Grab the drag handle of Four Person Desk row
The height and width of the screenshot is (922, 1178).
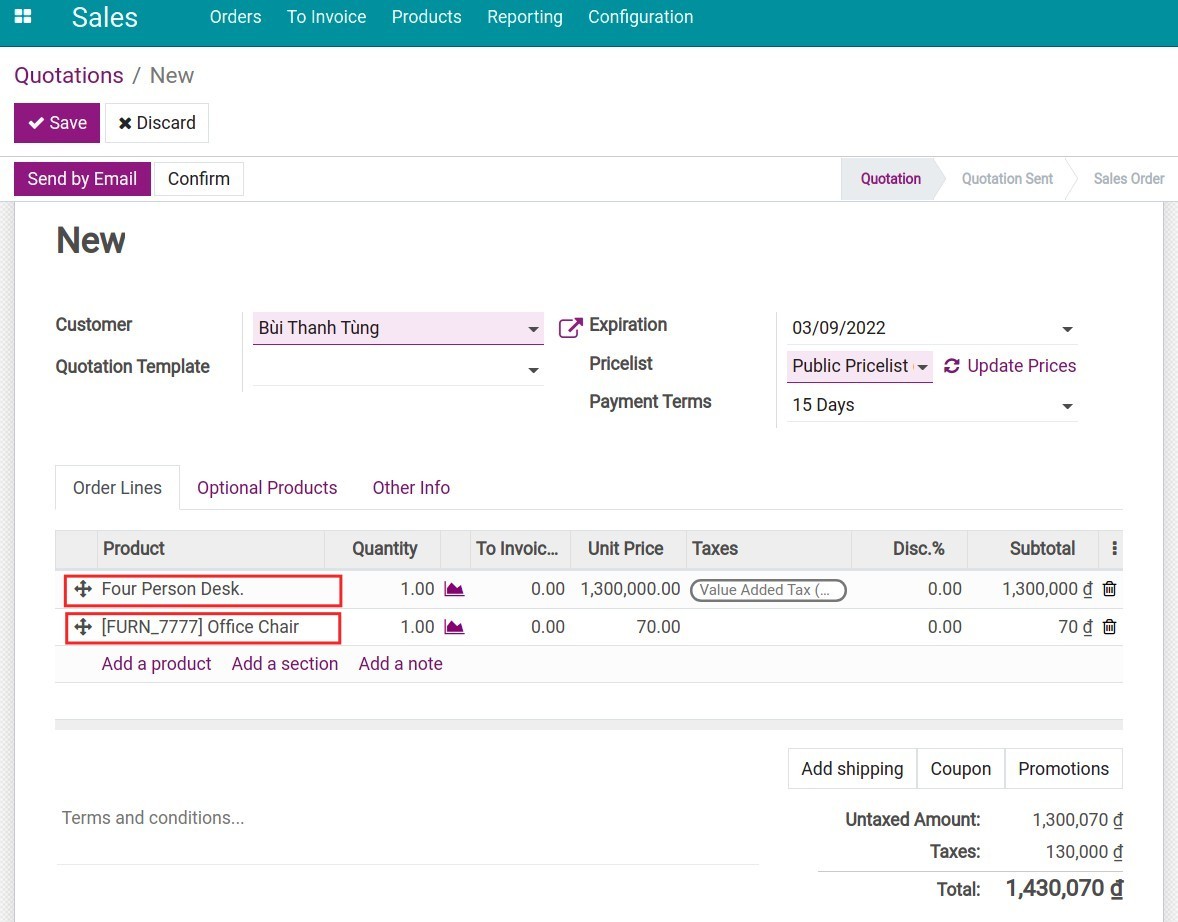pyautogui.click(x=83, y=589)
